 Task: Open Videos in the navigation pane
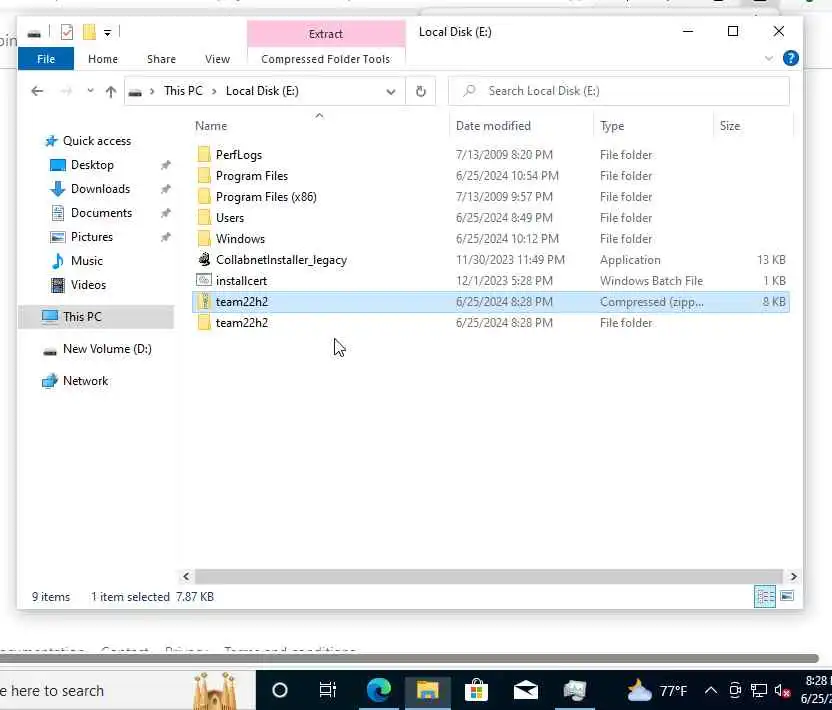pos(88,284)
